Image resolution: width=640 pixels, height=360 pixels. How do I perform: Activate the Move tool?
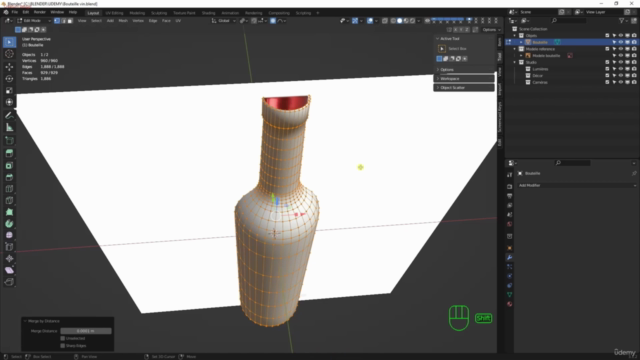pos(9,67)
